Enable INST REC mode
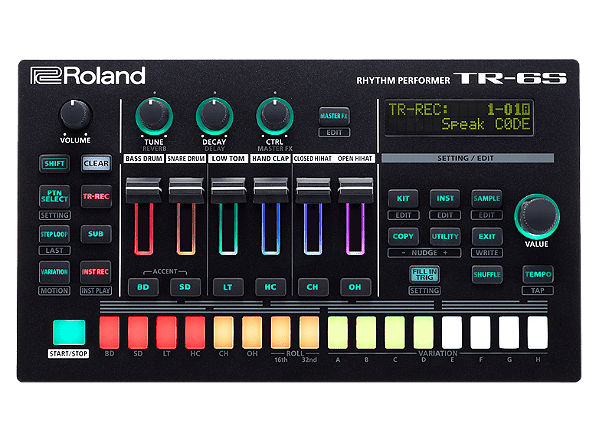This screenshot has width=599, height=443. tap(96, 272)
